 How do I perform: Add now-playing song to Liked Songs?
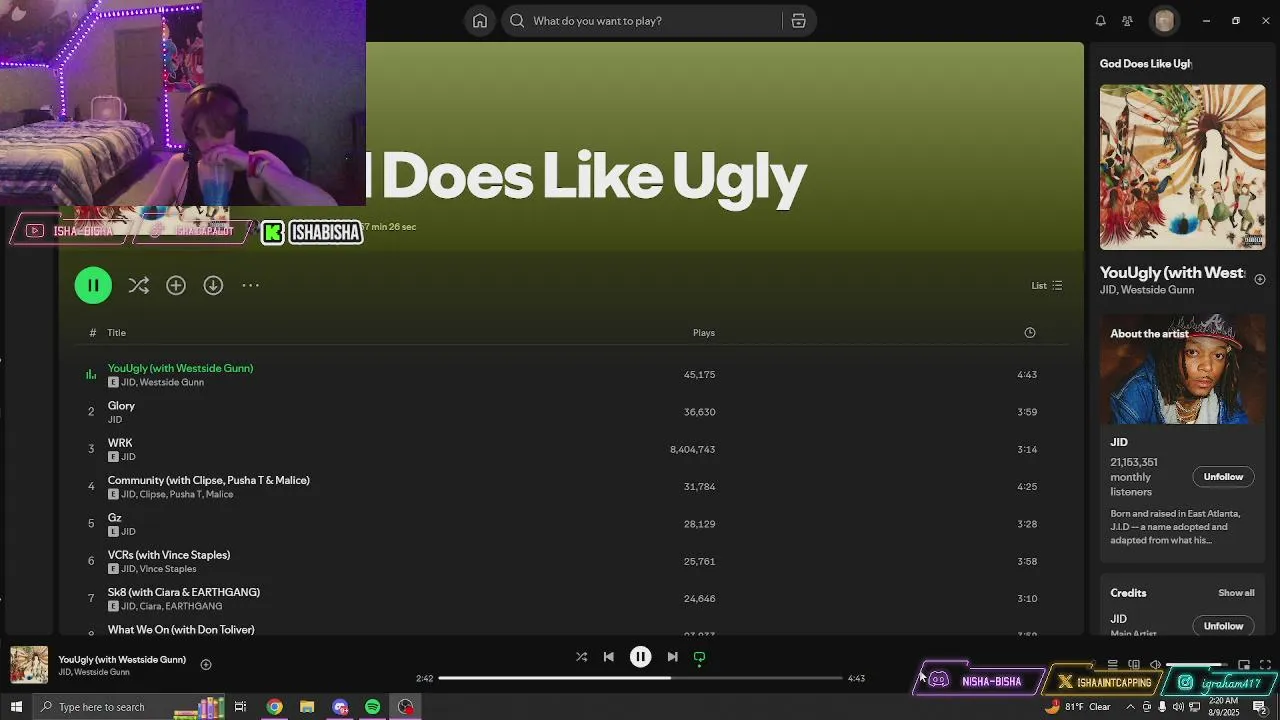pyautogui.click(x=205, y=664)
